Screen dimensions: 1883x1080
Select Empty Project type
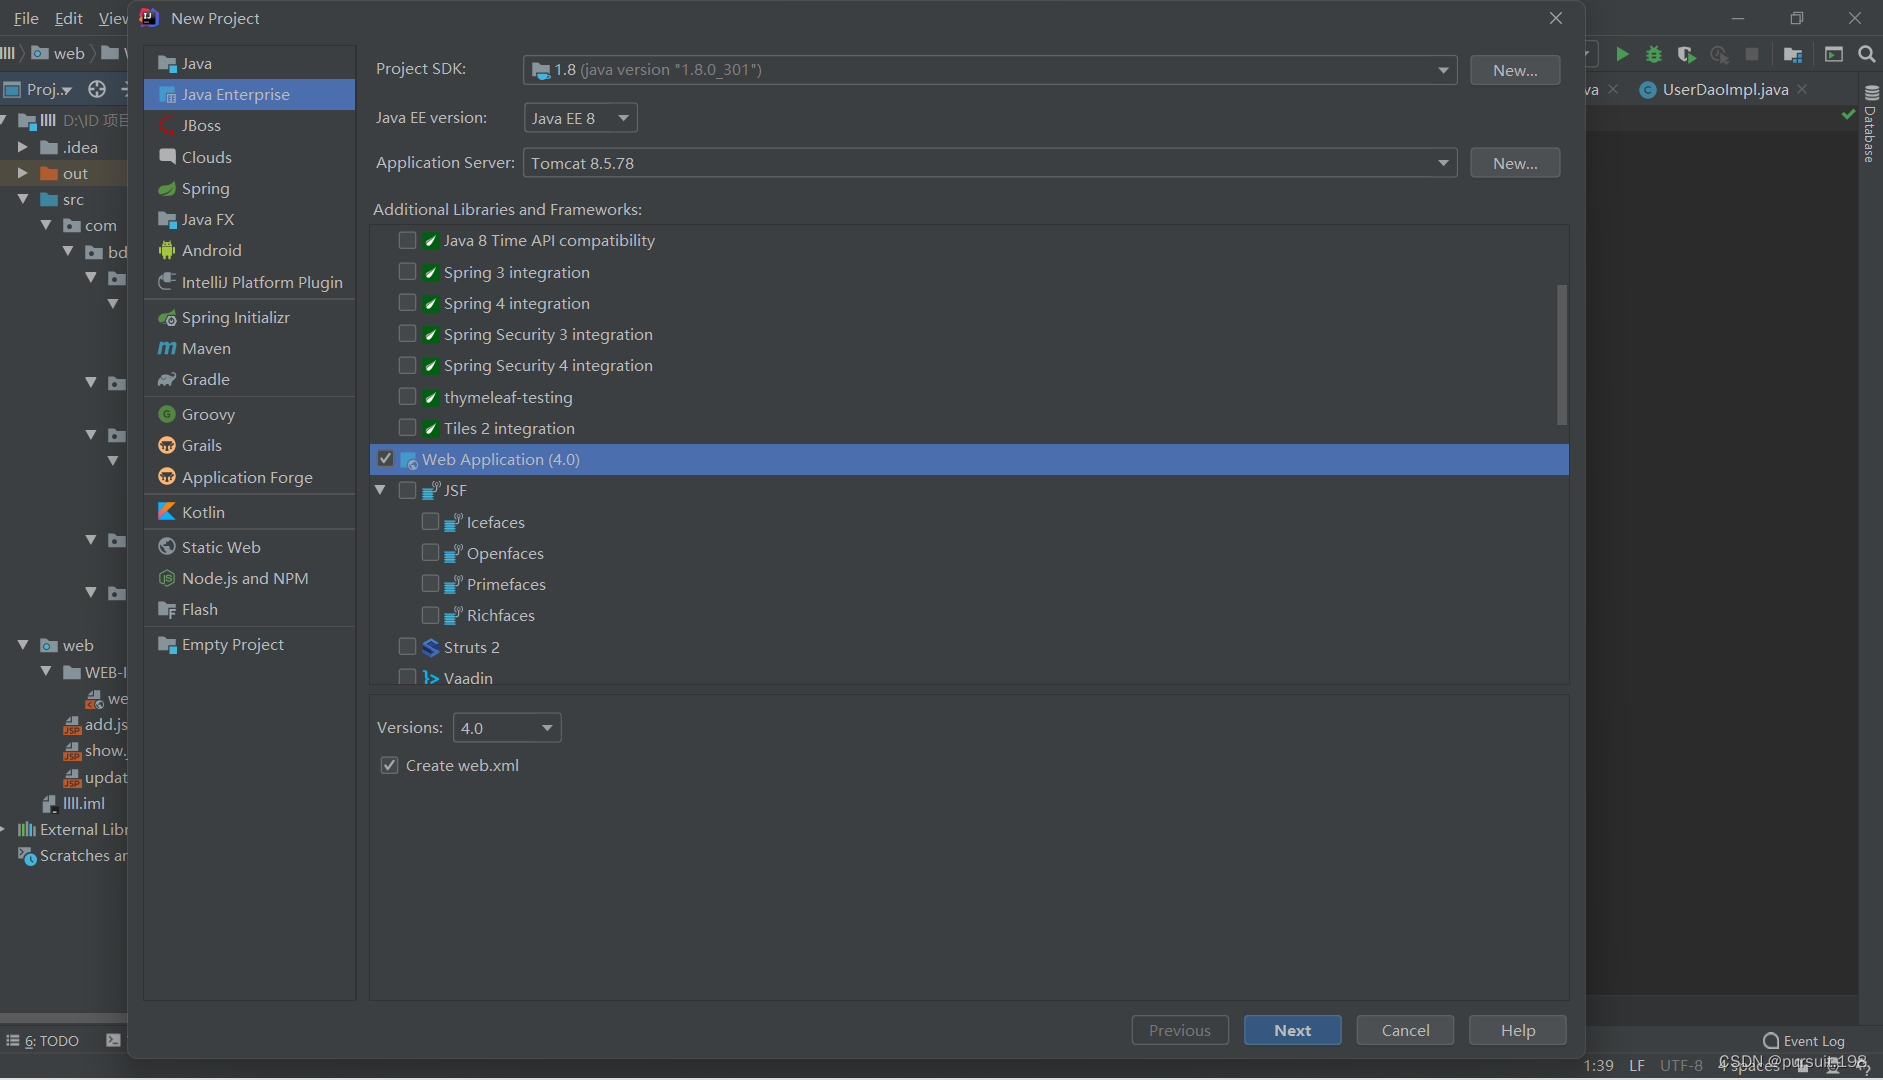[249, 644]
